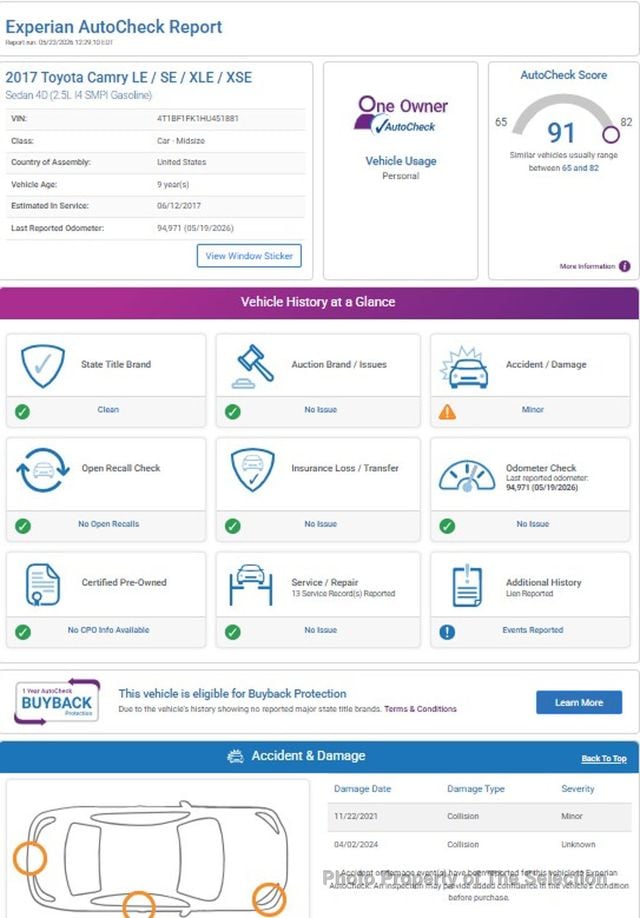Viewport: 640px width, 918px height.
Task: Click the Estimated In Service date 06/12/2017
Action: coord(179,206)
